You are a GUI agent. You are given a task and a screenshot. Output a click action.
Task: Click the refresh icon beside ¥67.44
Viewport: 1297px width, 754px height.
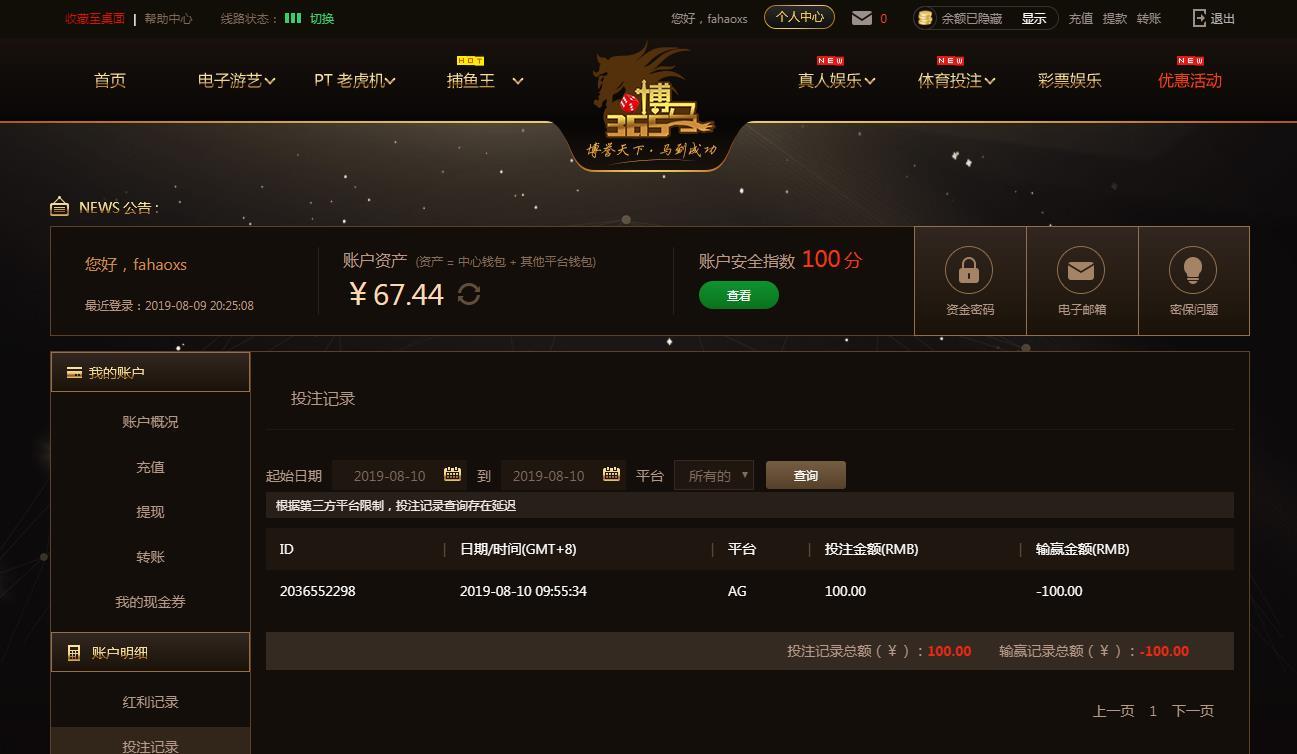click(x=469, y=294)
